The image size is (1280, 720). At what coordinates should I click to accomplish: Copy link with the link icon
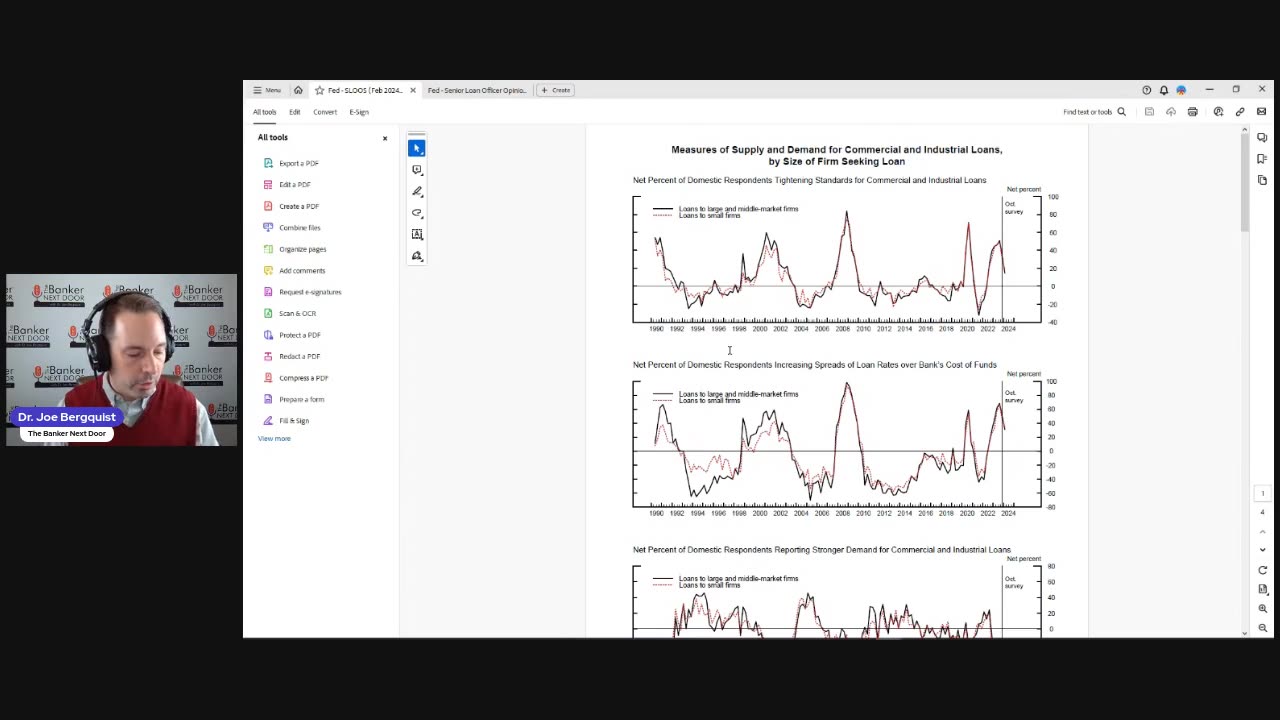point(1240,112)
